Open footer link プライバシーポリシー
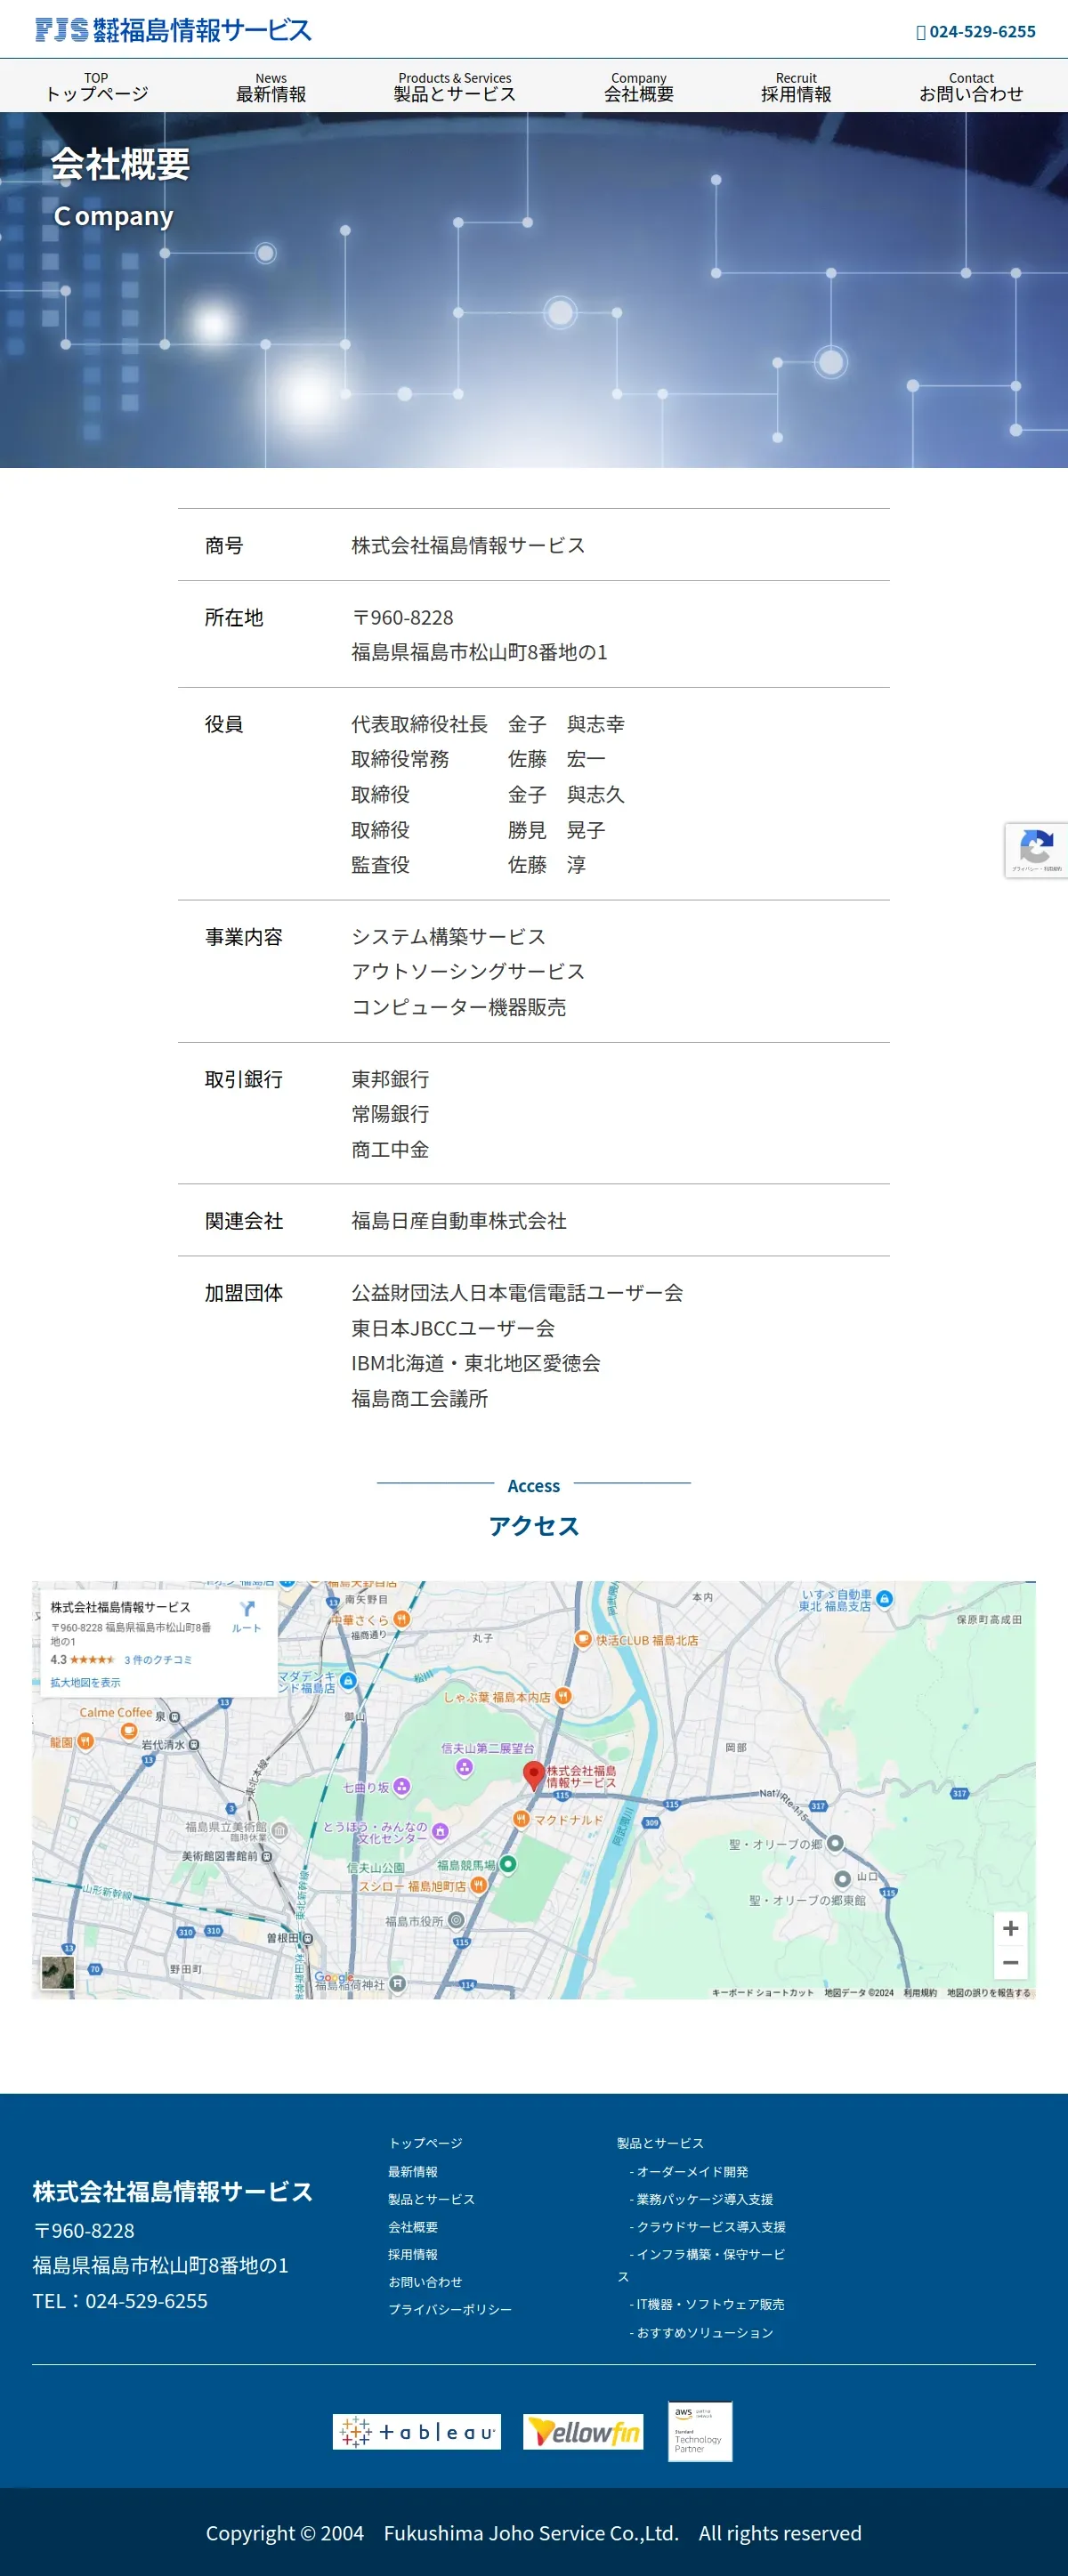Viewport: 1068px width, 2576px height. 450,2309
